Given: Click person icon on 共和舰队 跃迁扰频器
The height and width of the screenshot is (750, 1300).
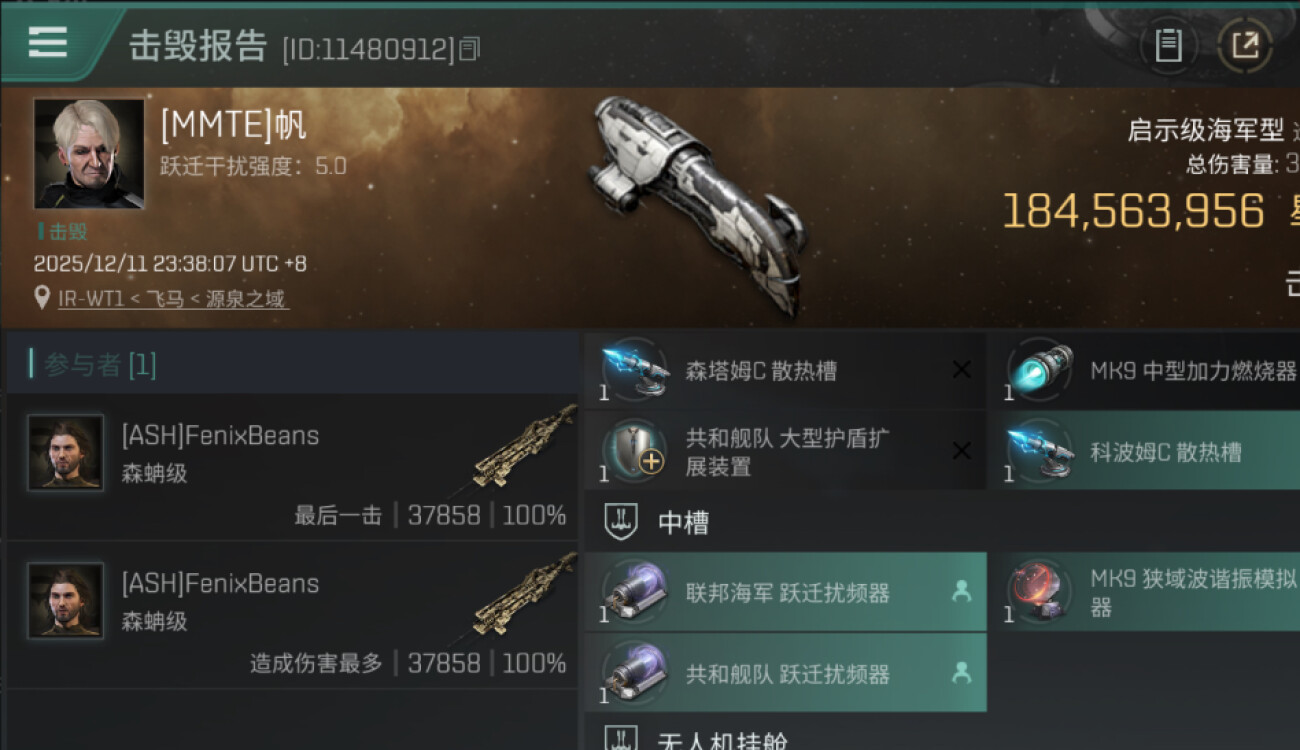Looking at the screenshot, I should coord(961,673).
